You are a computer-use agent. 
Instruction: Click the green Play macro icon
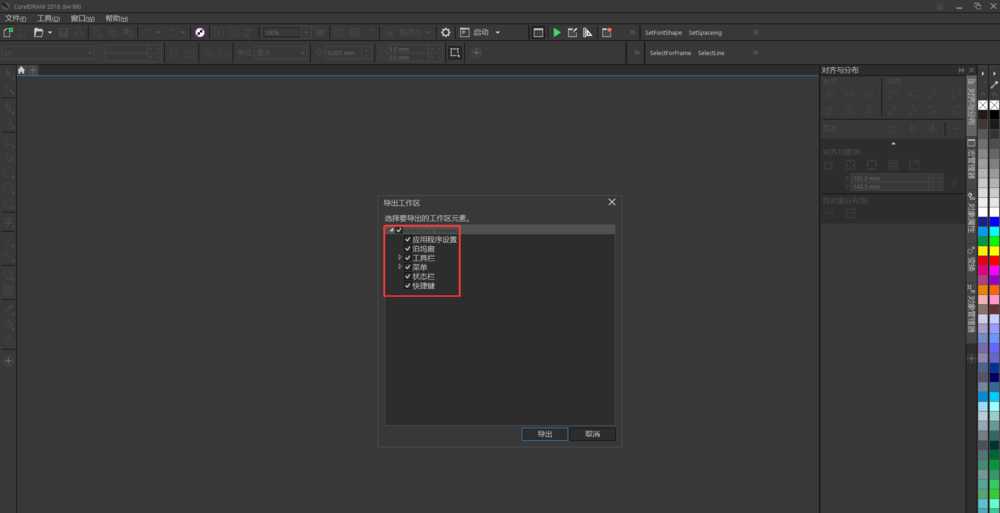556,33
